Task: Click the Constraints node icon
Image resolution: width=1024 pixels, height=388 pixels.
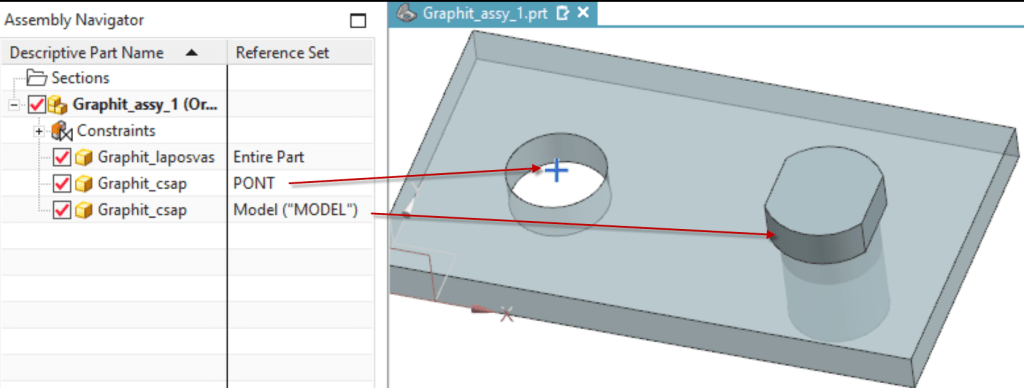Action: pyautogui.click(x=63, y=131)
